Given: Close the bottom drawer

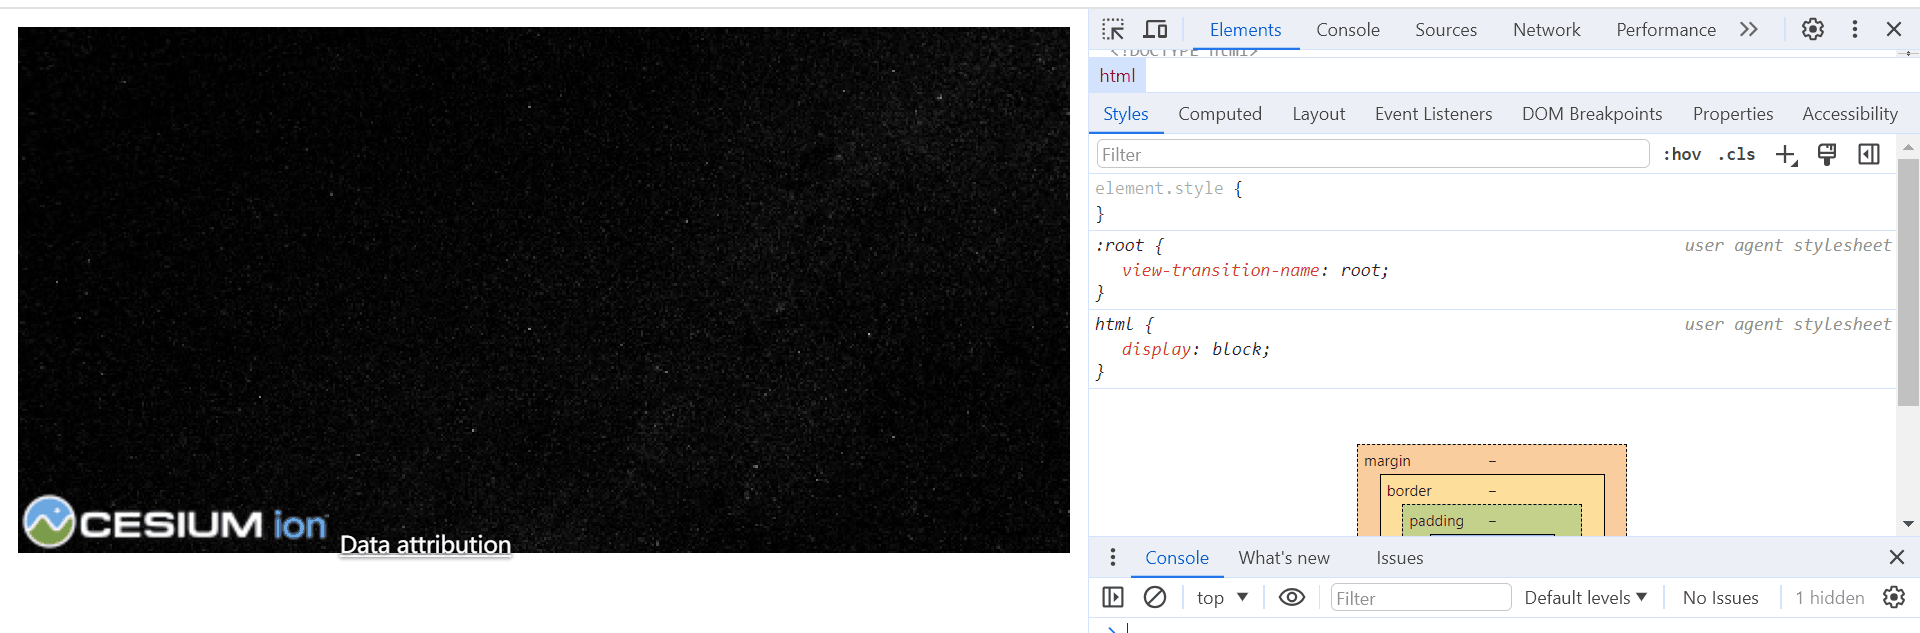Looking at the screenshot, I should pos(1897,557).
